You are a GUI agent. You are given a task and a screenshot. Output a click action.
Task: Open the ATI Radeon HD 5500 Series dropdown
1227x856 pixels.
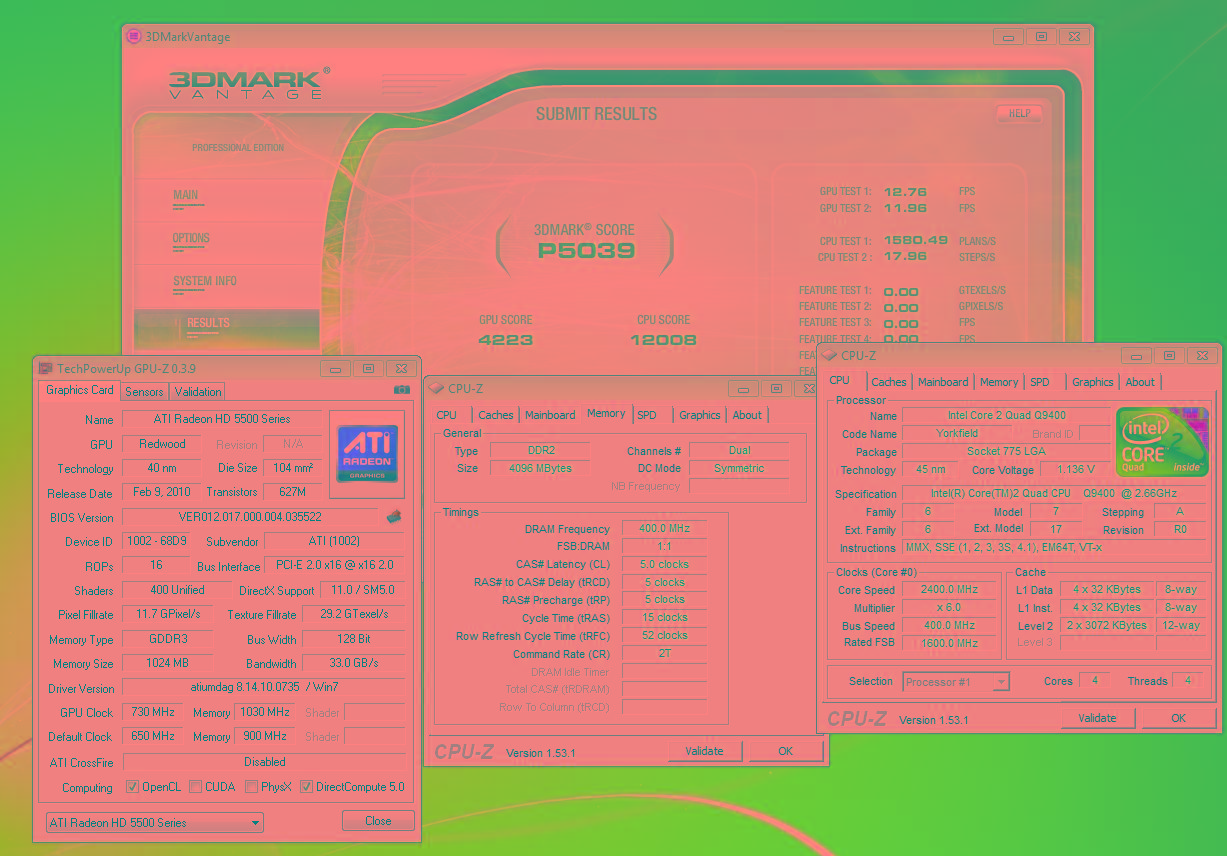(x=155, y=823)
